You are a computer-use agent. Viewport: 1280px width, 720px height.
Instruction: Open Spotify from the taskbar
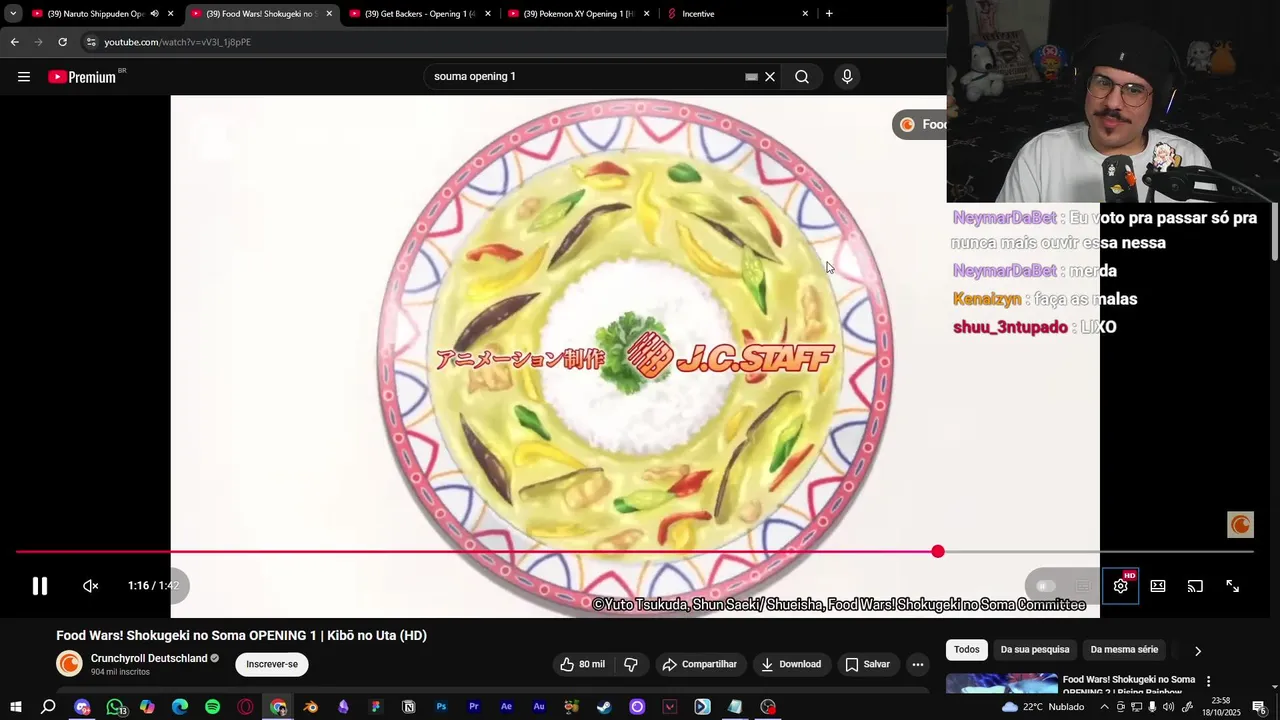coord(212,707)
